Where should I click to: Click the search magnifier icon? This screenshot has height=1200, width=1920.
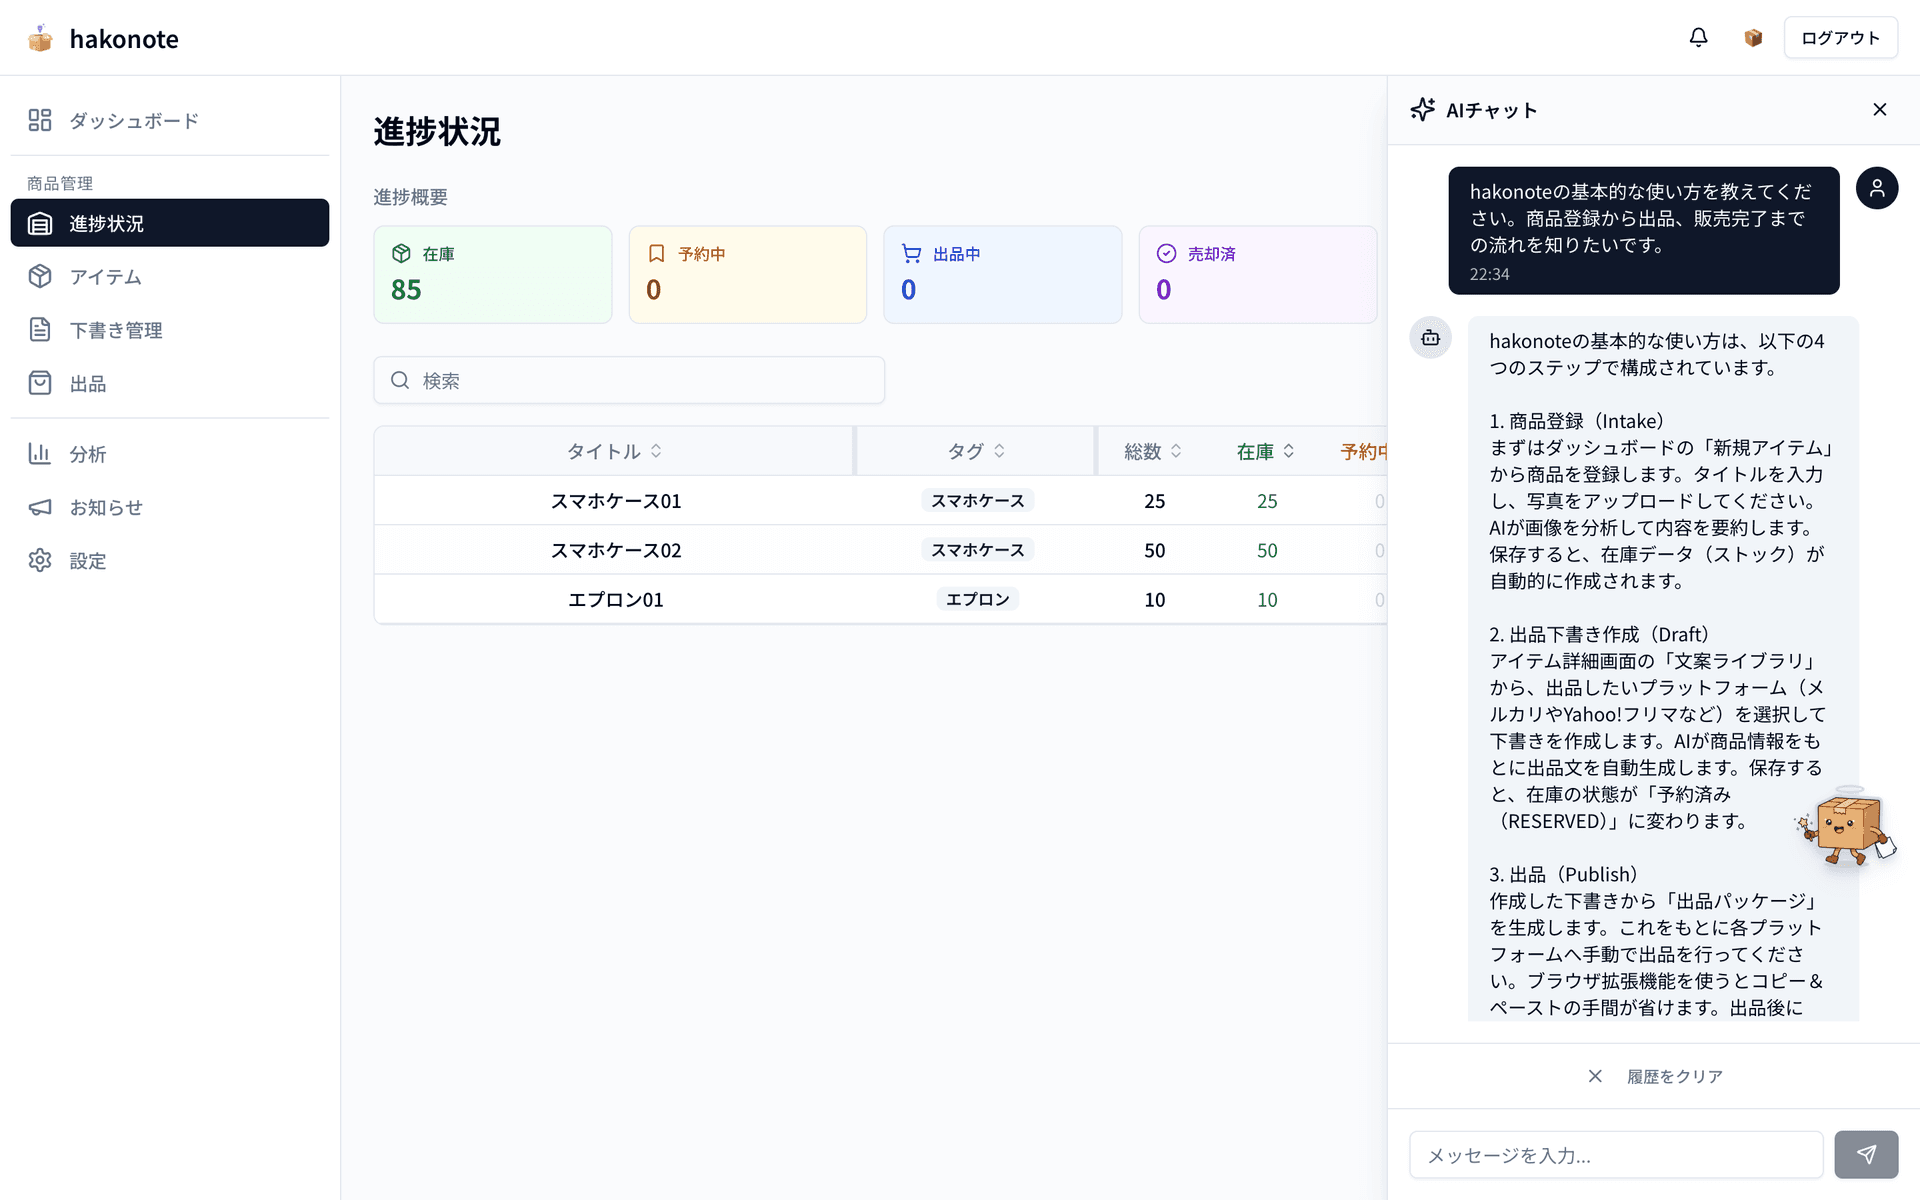coord(400,380)
